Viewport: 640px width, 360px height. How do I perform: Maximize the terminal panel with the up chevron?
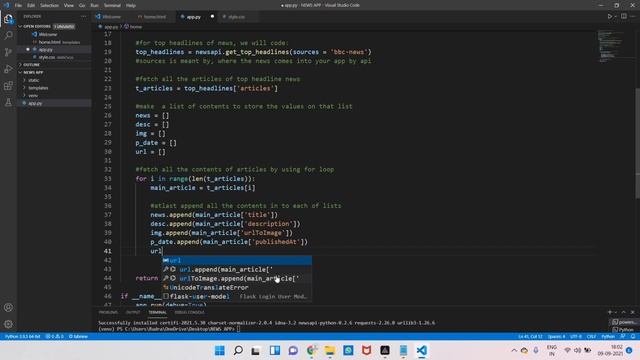624,312
